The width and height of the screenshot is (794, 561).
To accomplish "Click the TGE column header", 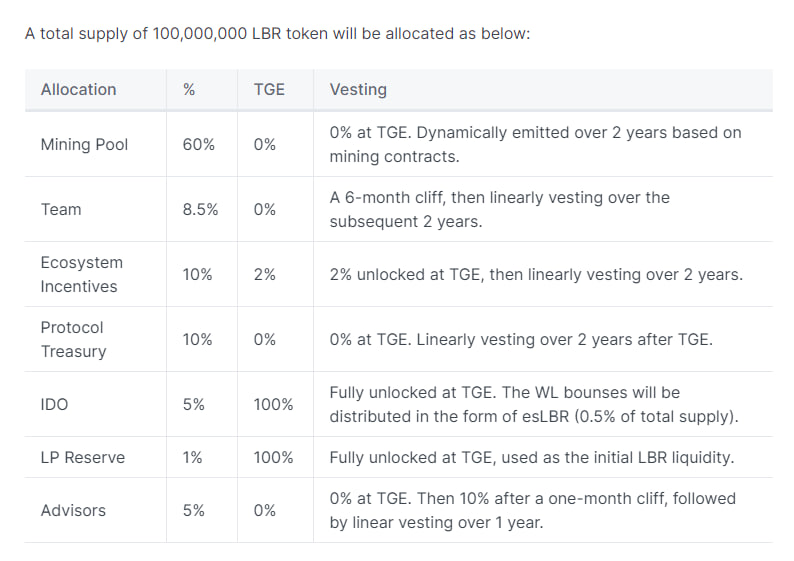I will pos(269,90).
